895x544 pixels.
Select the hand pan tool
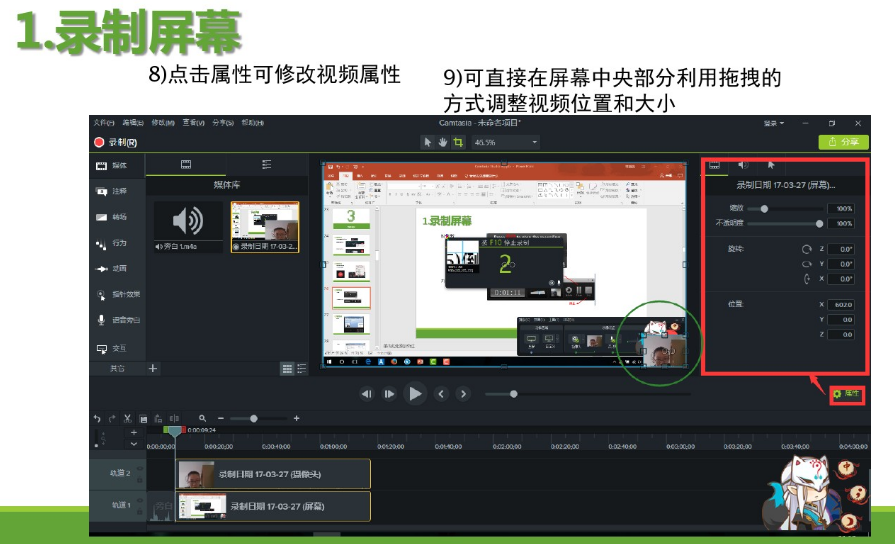click(442, 142)
